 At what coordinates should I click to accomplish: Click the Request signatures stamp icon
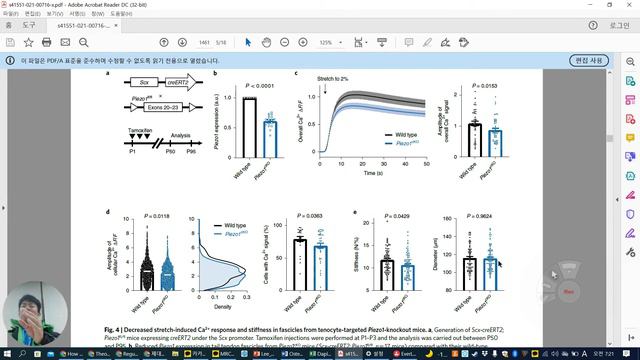tap(464, 42)
